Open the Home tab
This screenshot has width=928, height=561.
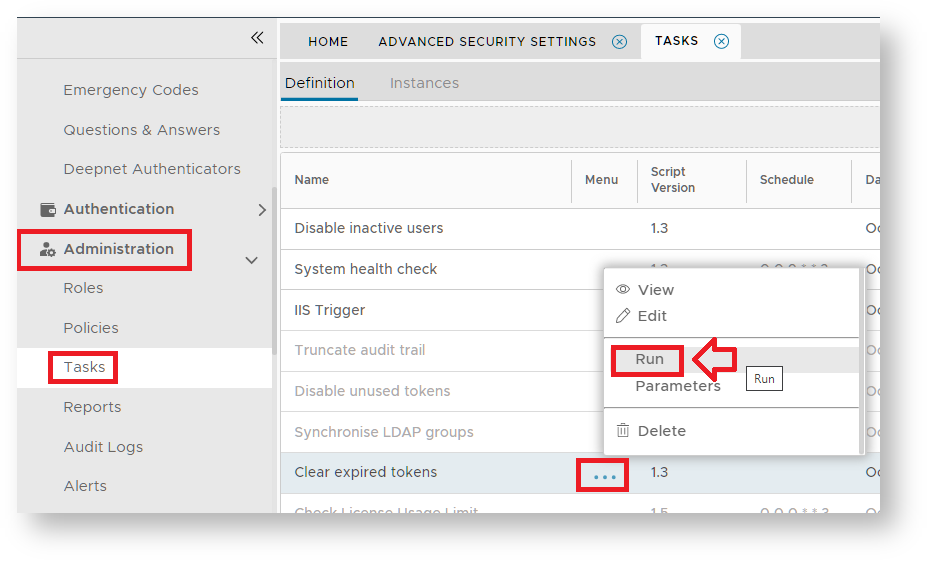pos(328,42)
